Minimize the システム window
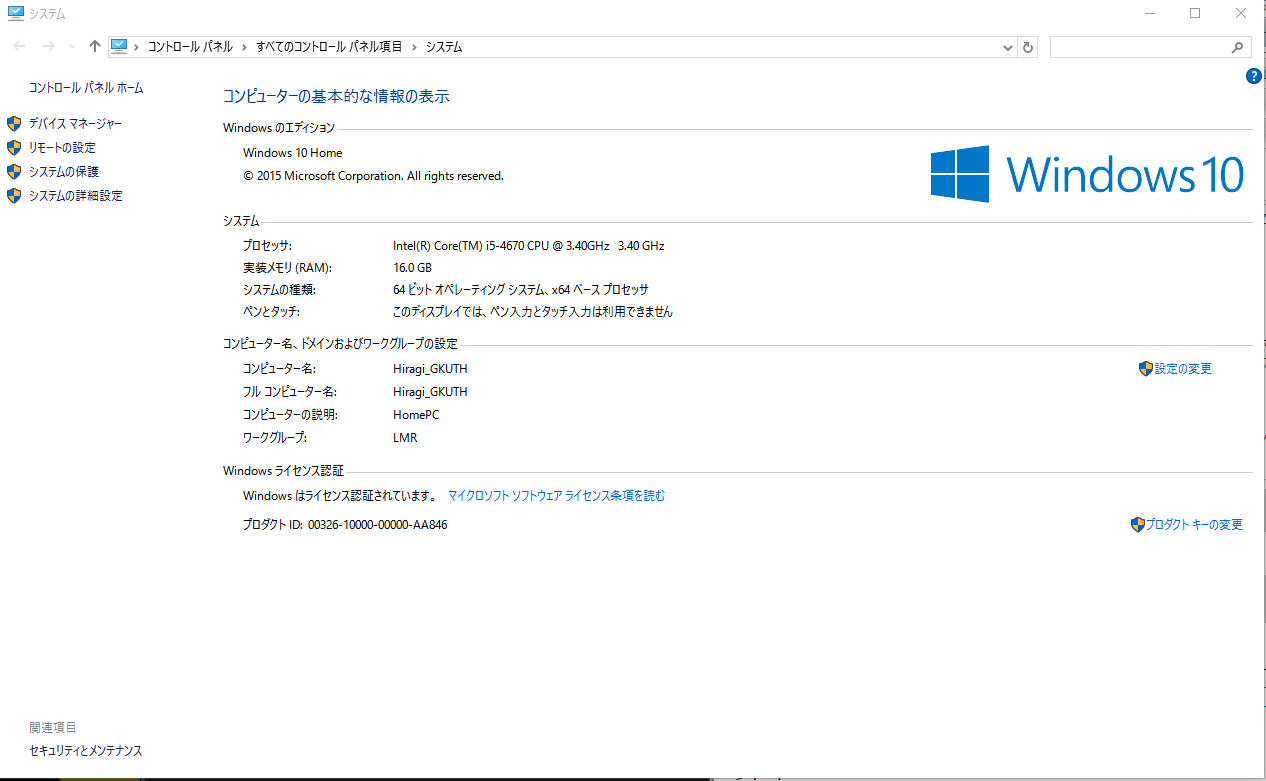Viewport: 1266px width, 781px height. pyautogui.click(x=1150, y=13)
